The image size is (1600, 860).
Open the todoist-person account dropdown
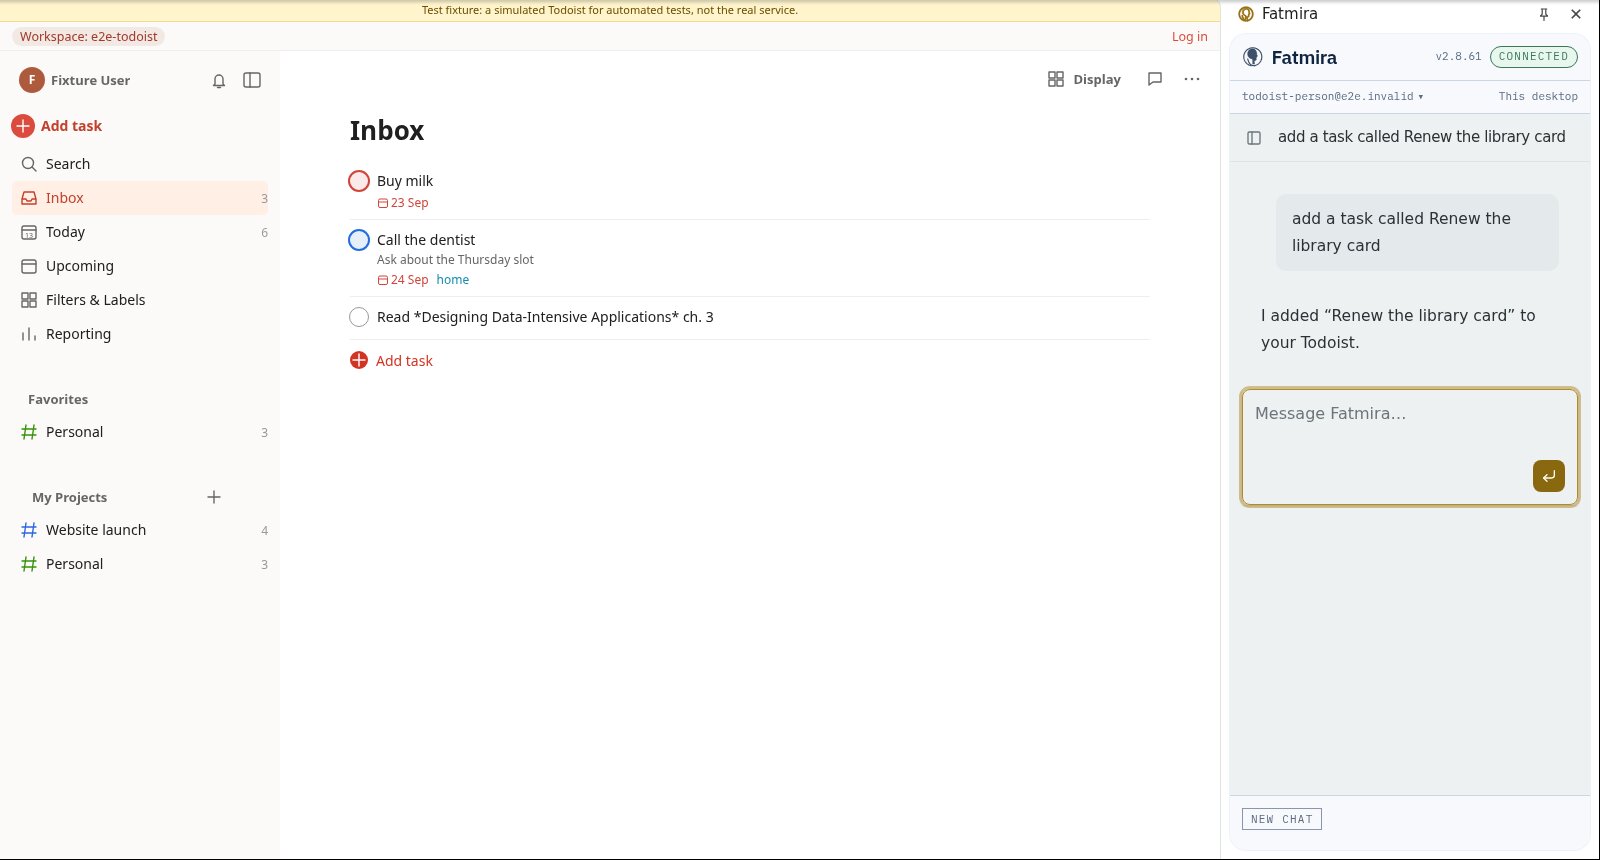point(1333,97)
